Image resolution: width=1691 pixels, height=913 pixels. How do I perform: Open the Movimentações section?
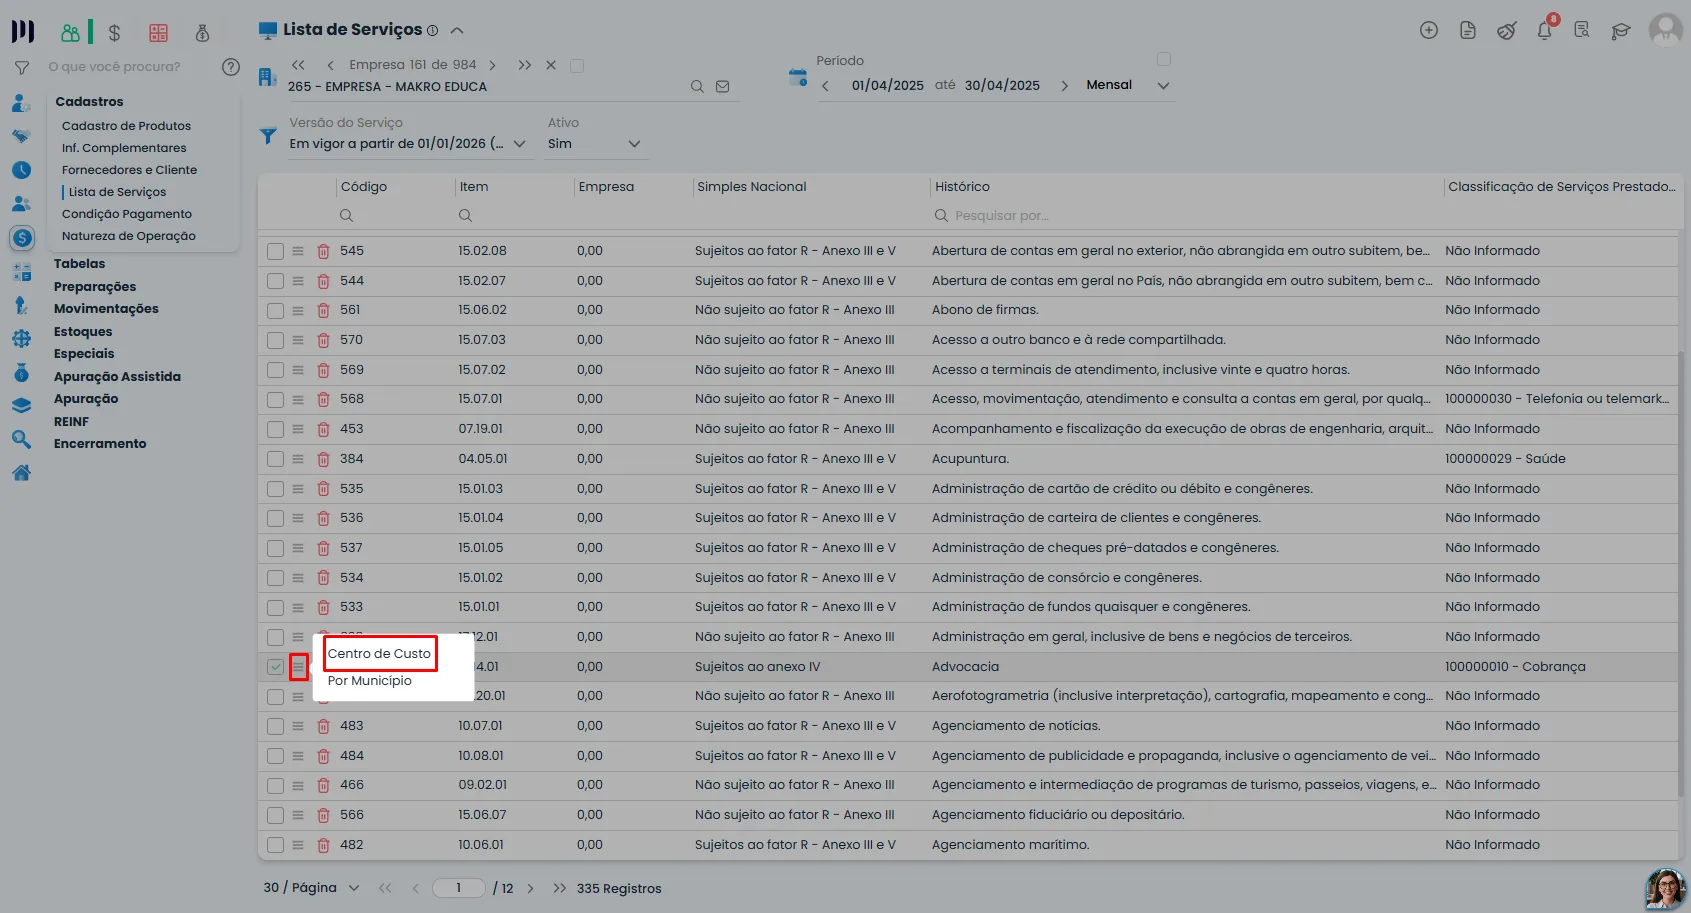pos(106,309)
